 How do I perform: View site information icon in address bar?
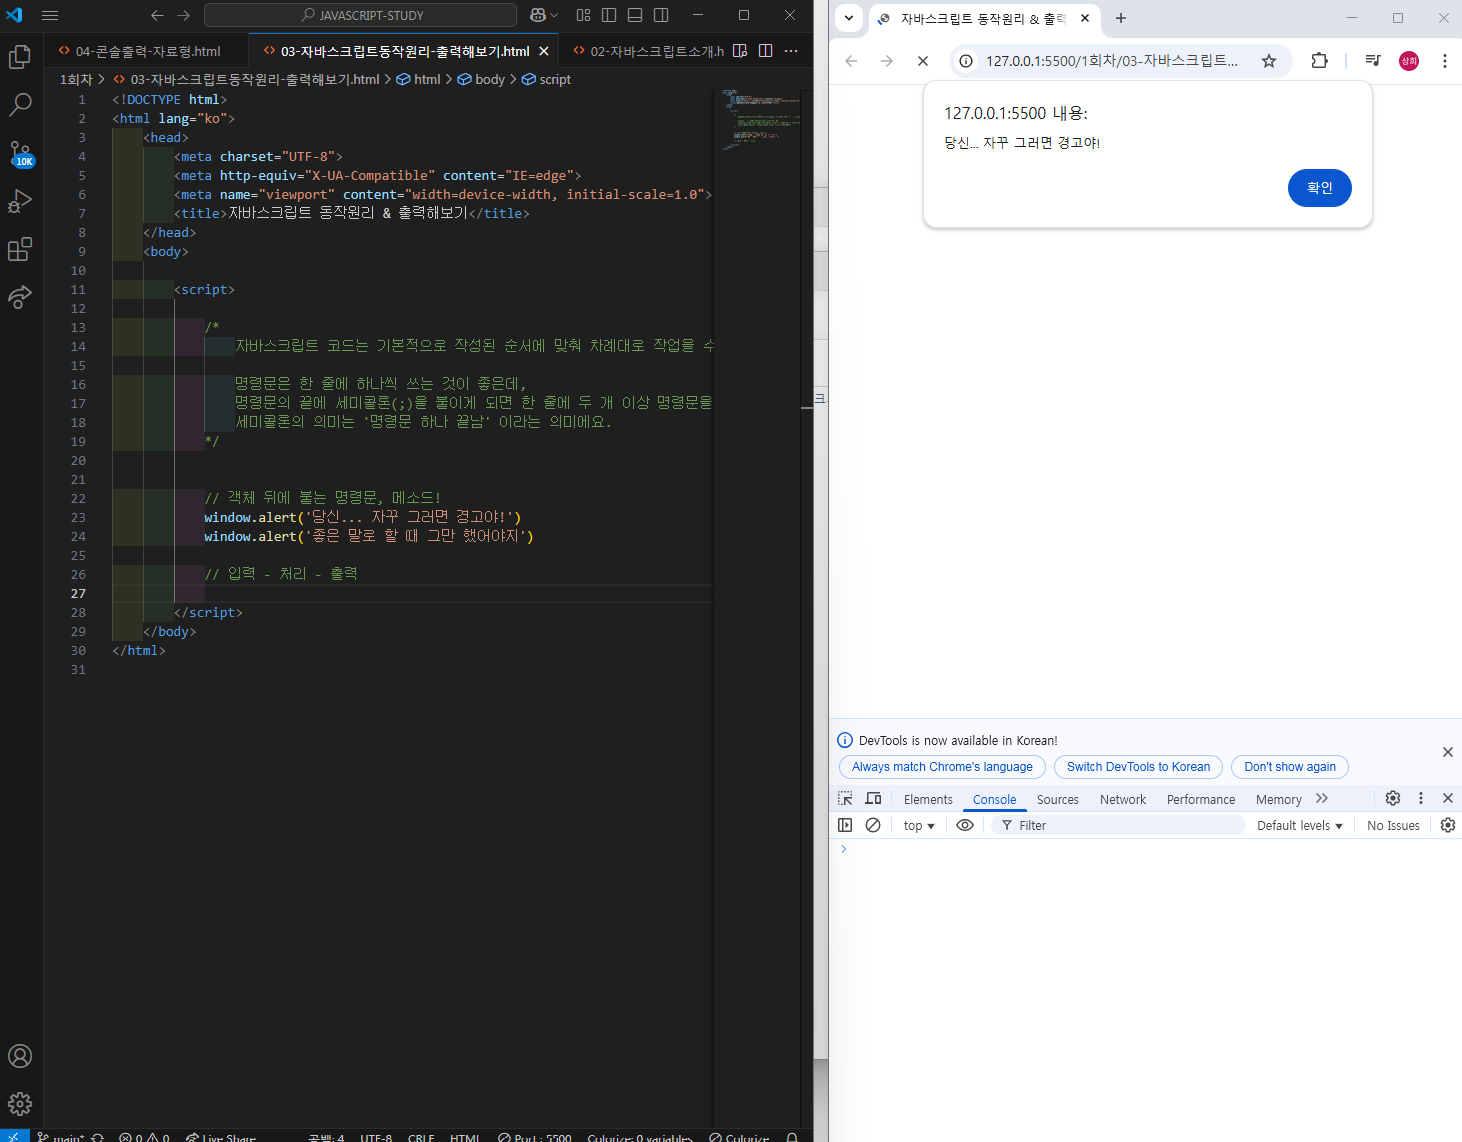[966, 61]
